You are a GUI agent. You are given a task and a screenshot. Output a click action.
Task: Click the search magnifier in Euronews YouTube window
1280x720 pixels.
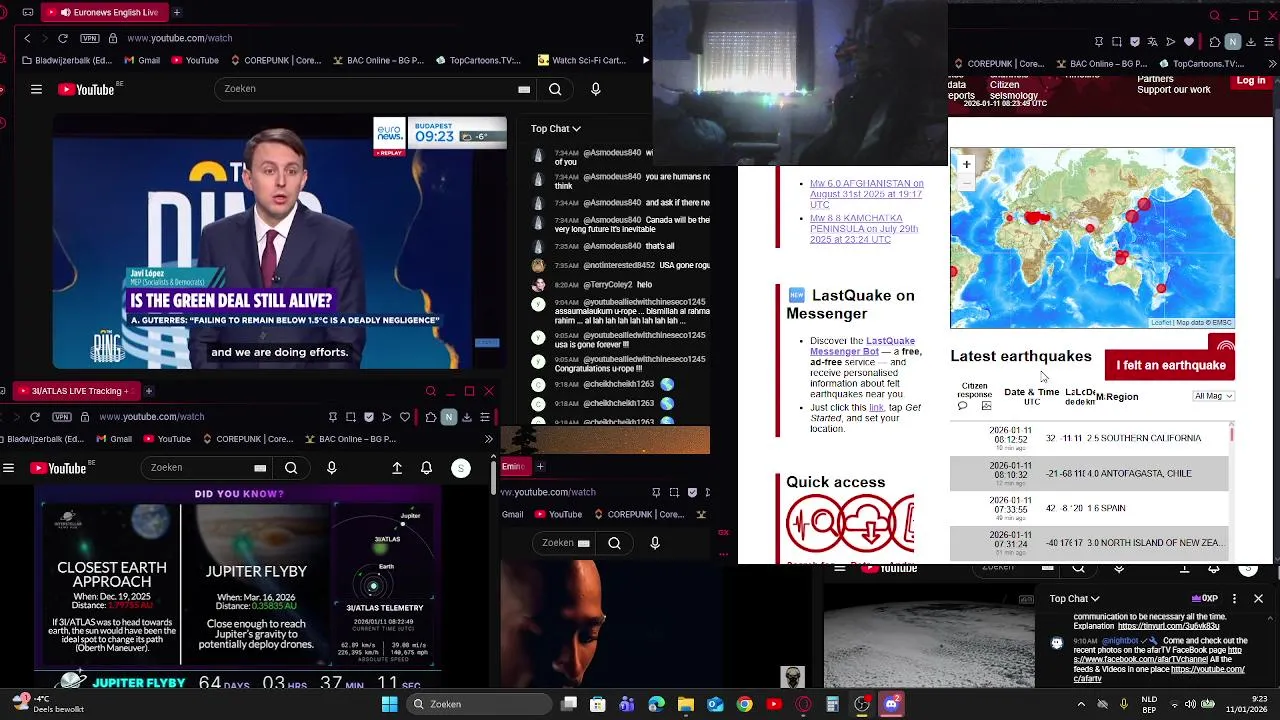(x=555, y=89)
